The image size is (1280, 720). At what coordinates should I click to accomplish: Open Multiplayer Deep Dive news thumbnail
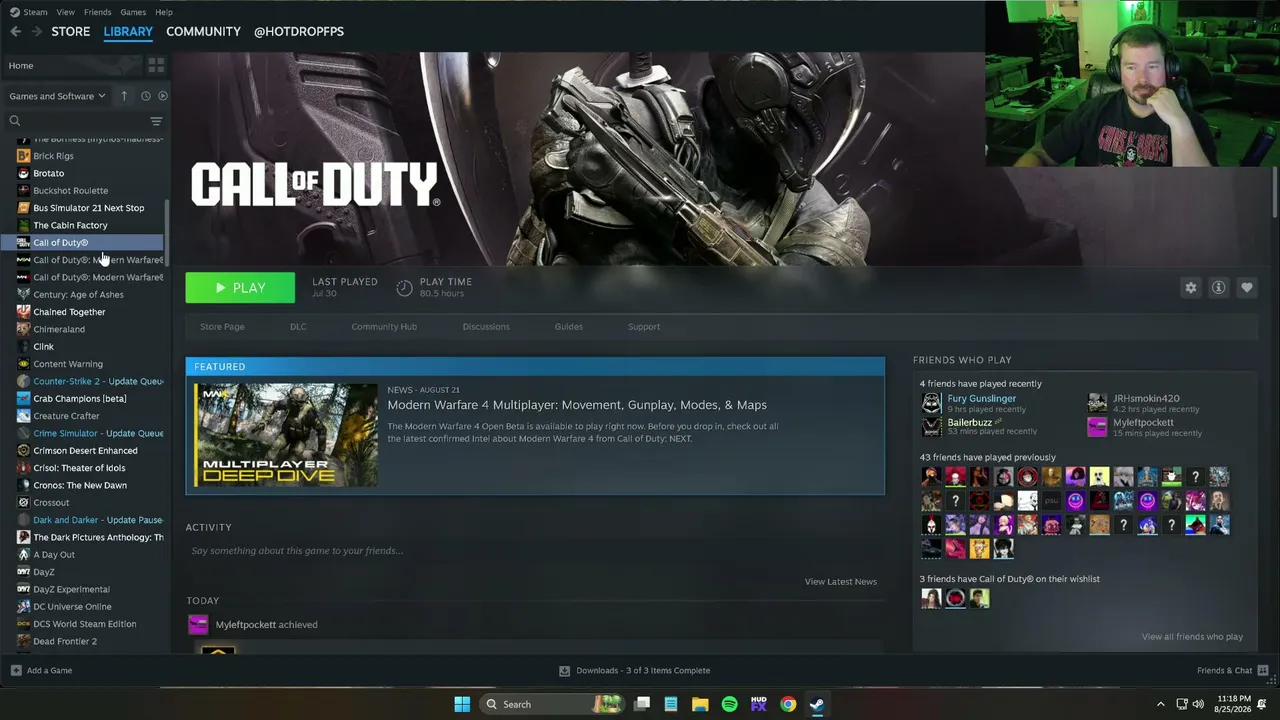pyautogui.click(x=286, y=435)
